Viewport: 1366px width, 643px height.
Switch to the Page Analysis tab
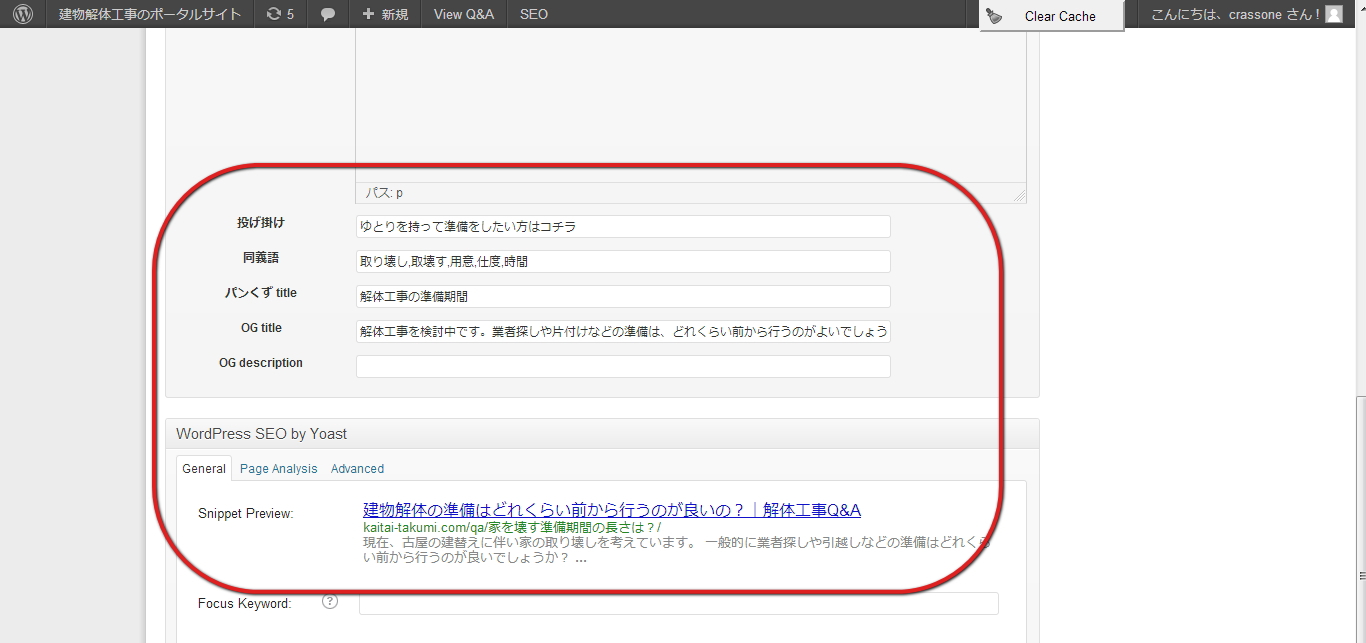click(278, 468)
